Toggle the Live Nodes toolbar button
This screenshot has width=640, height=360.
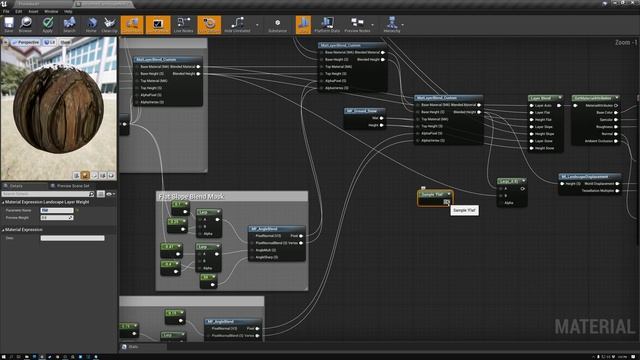point(184,24)
